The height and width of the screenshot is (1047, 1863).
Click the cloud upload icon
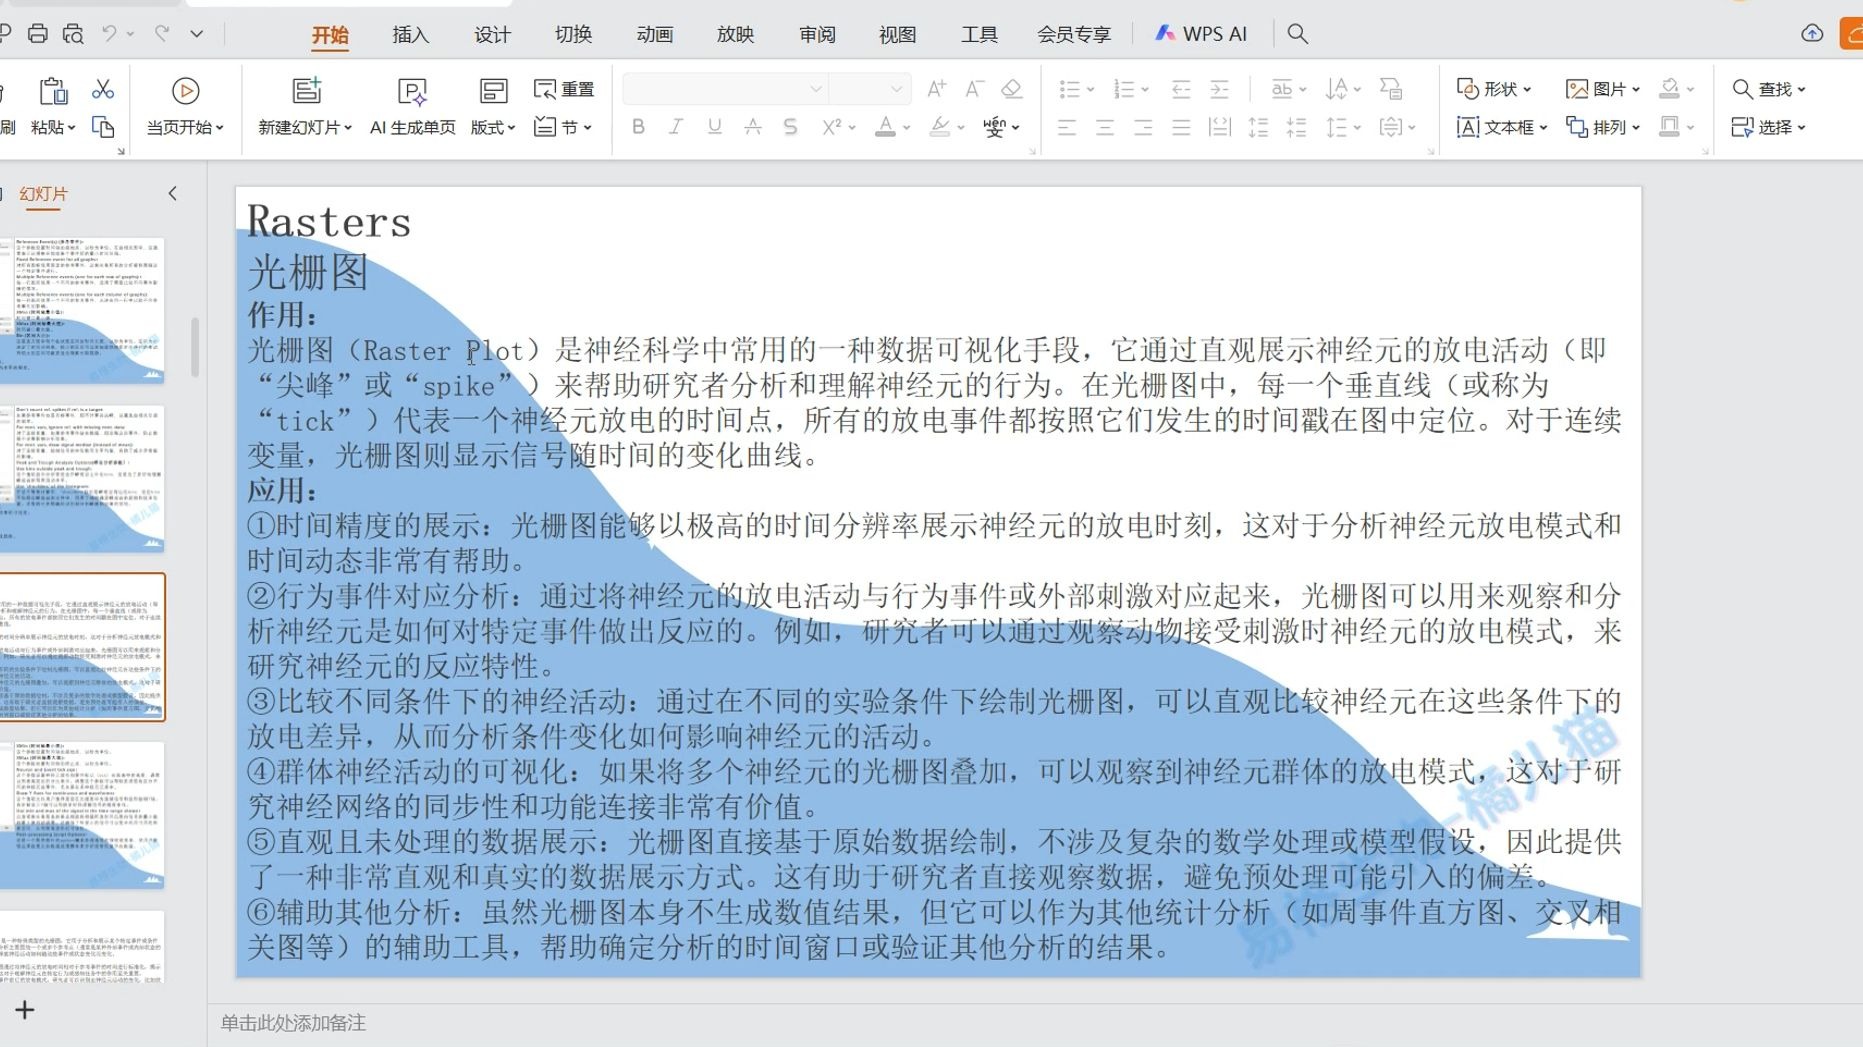click(x=1811, y=34)
